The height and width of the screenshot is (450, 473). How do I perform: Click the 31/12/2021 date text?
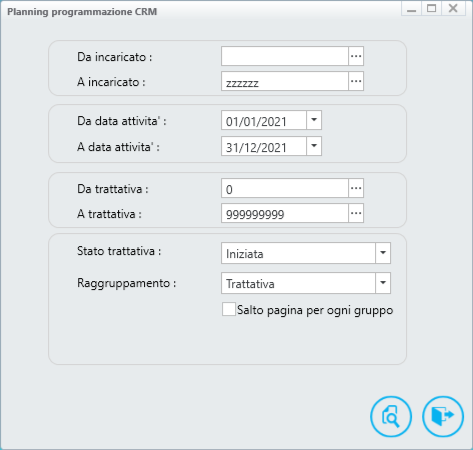[x=256, y=147]
